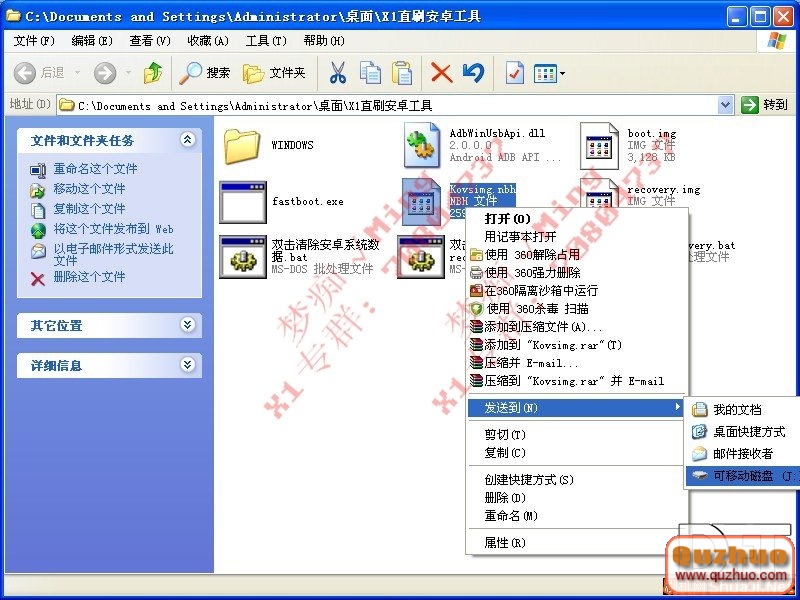
Task: Select the 双击清除安卓系统数据.bat file icon
Action: [243, 257]
